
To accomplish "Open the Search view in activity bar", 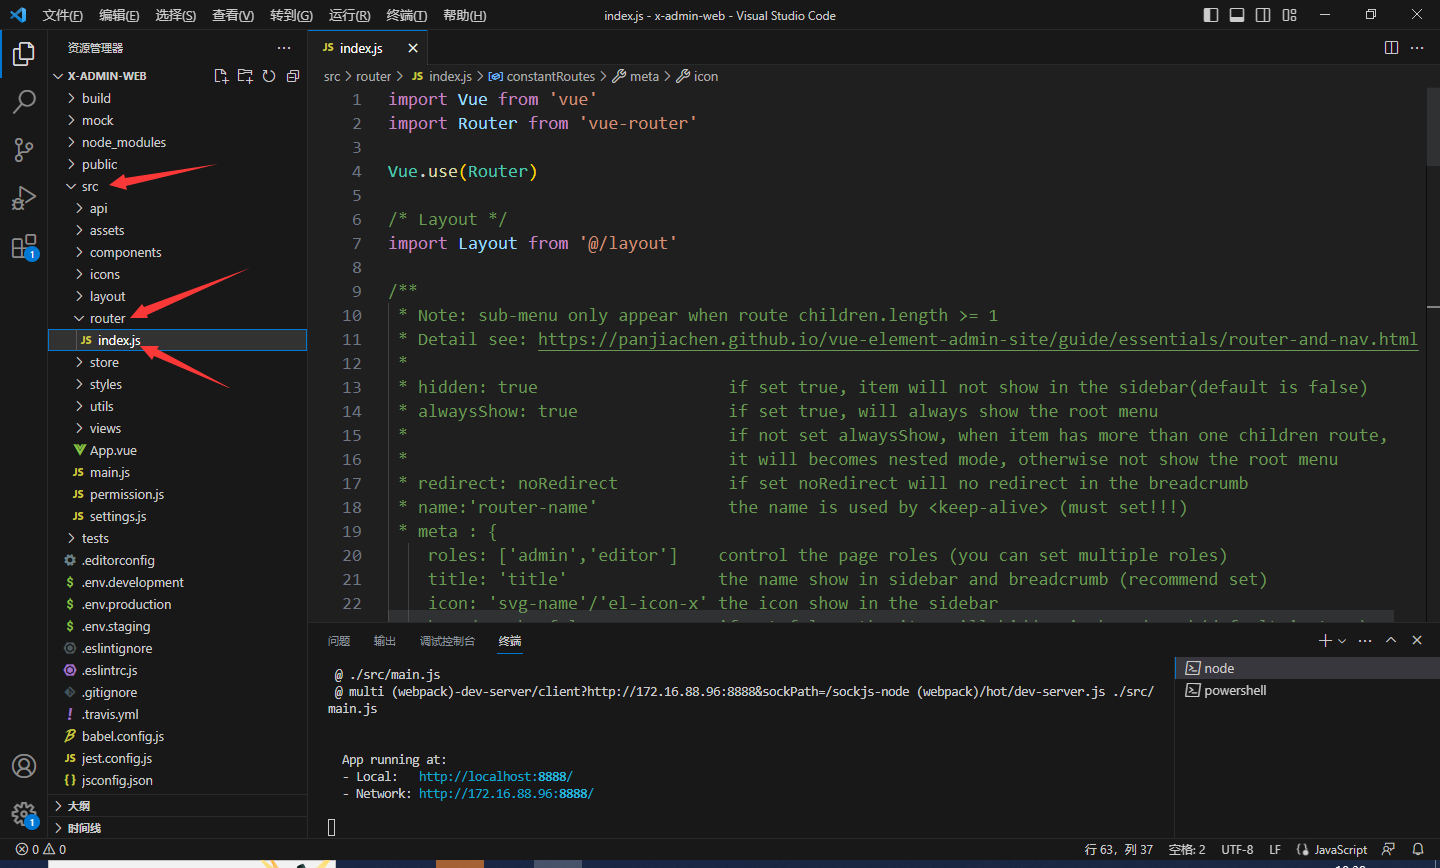I will (x=24, y=102).
